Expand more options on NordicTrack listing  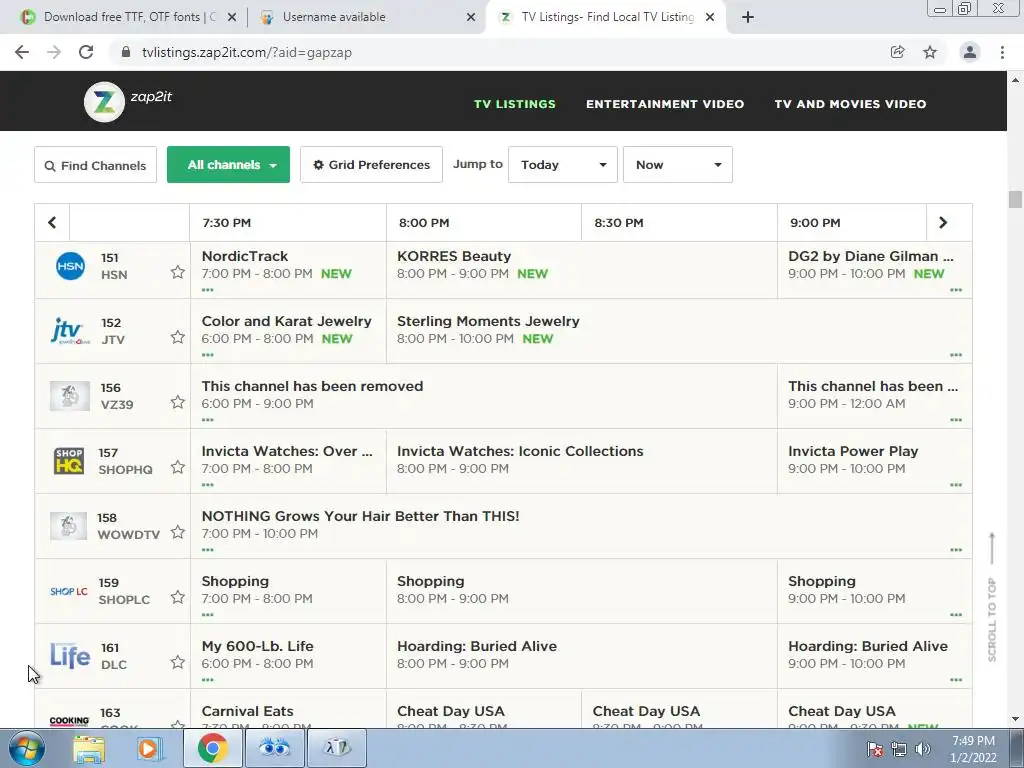tap(208, 290)
